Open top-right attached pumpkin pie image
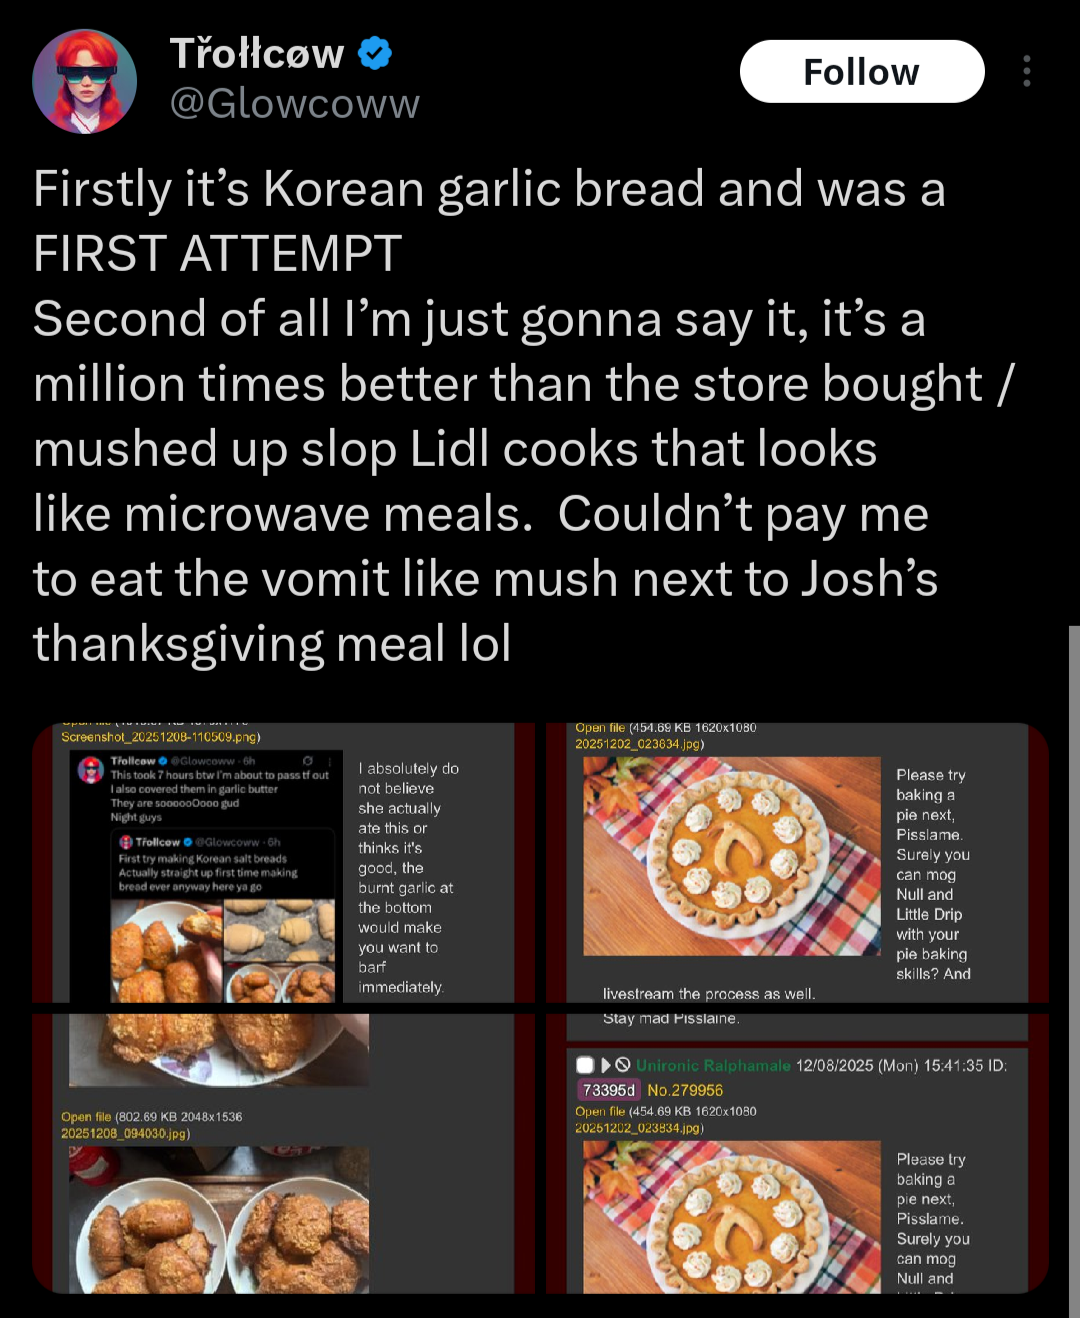The height and width of the screenshot is (1318, 1080). click(797, 863)
